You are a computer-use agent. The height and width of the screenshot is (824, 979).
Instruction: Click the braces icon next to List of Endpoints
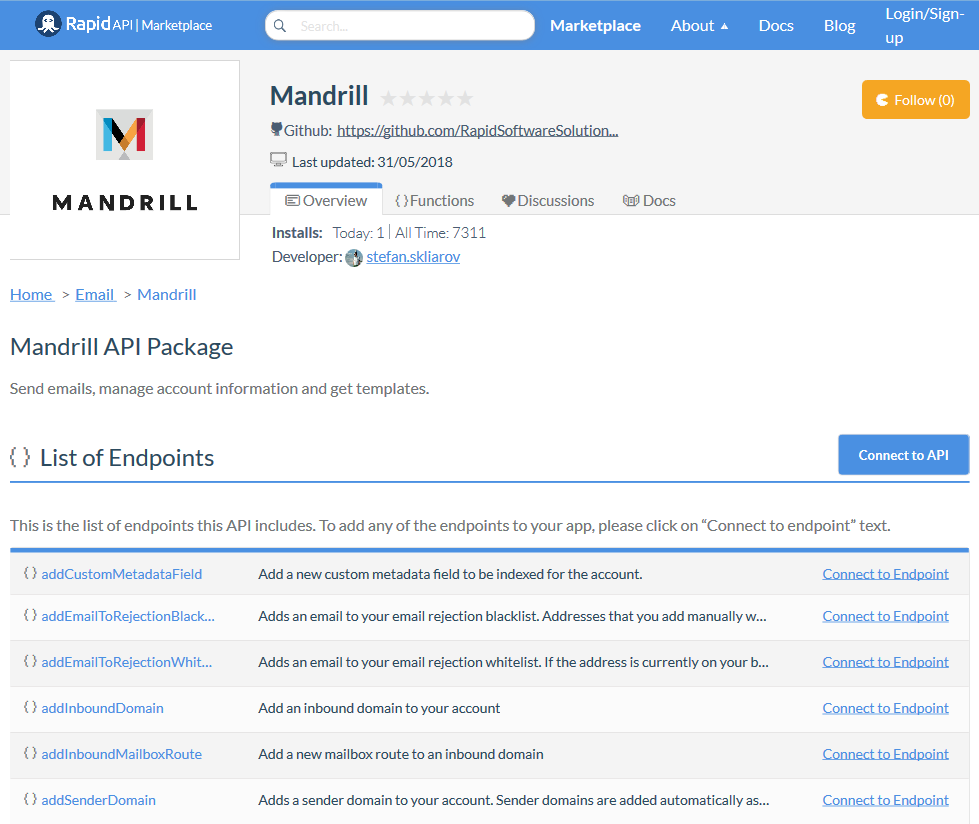click(20, 457)
